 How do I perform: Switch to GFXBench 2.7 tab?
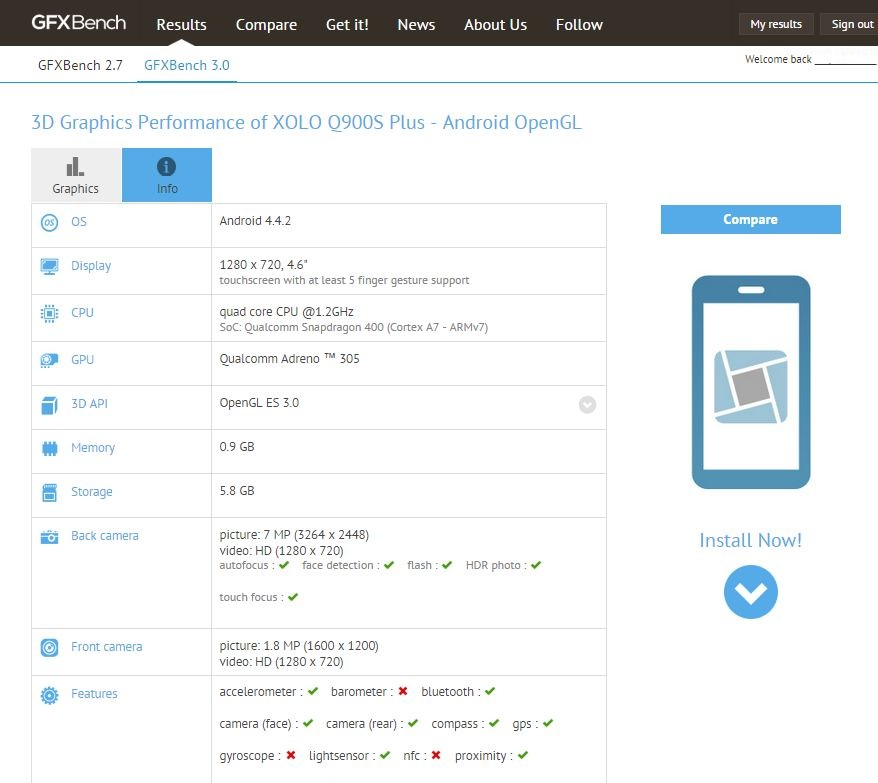(80, 65)
